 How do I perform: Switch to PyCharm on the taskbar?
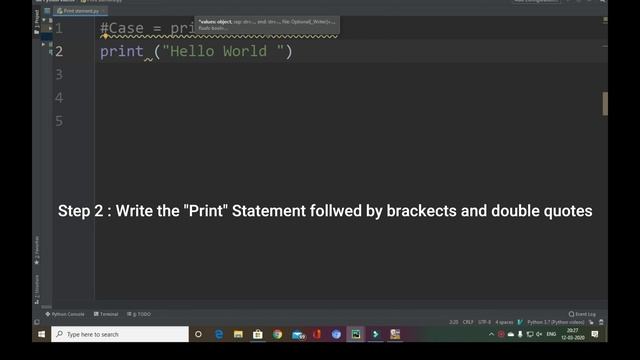(356, 334)
